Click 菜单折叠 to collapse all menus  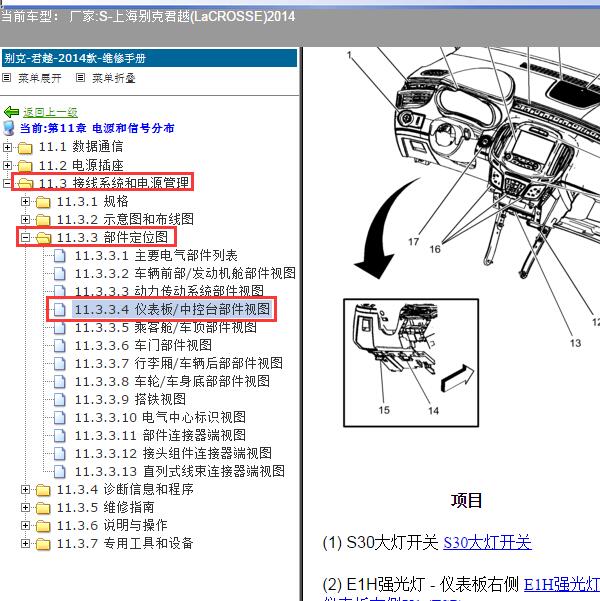coord(114,78)
